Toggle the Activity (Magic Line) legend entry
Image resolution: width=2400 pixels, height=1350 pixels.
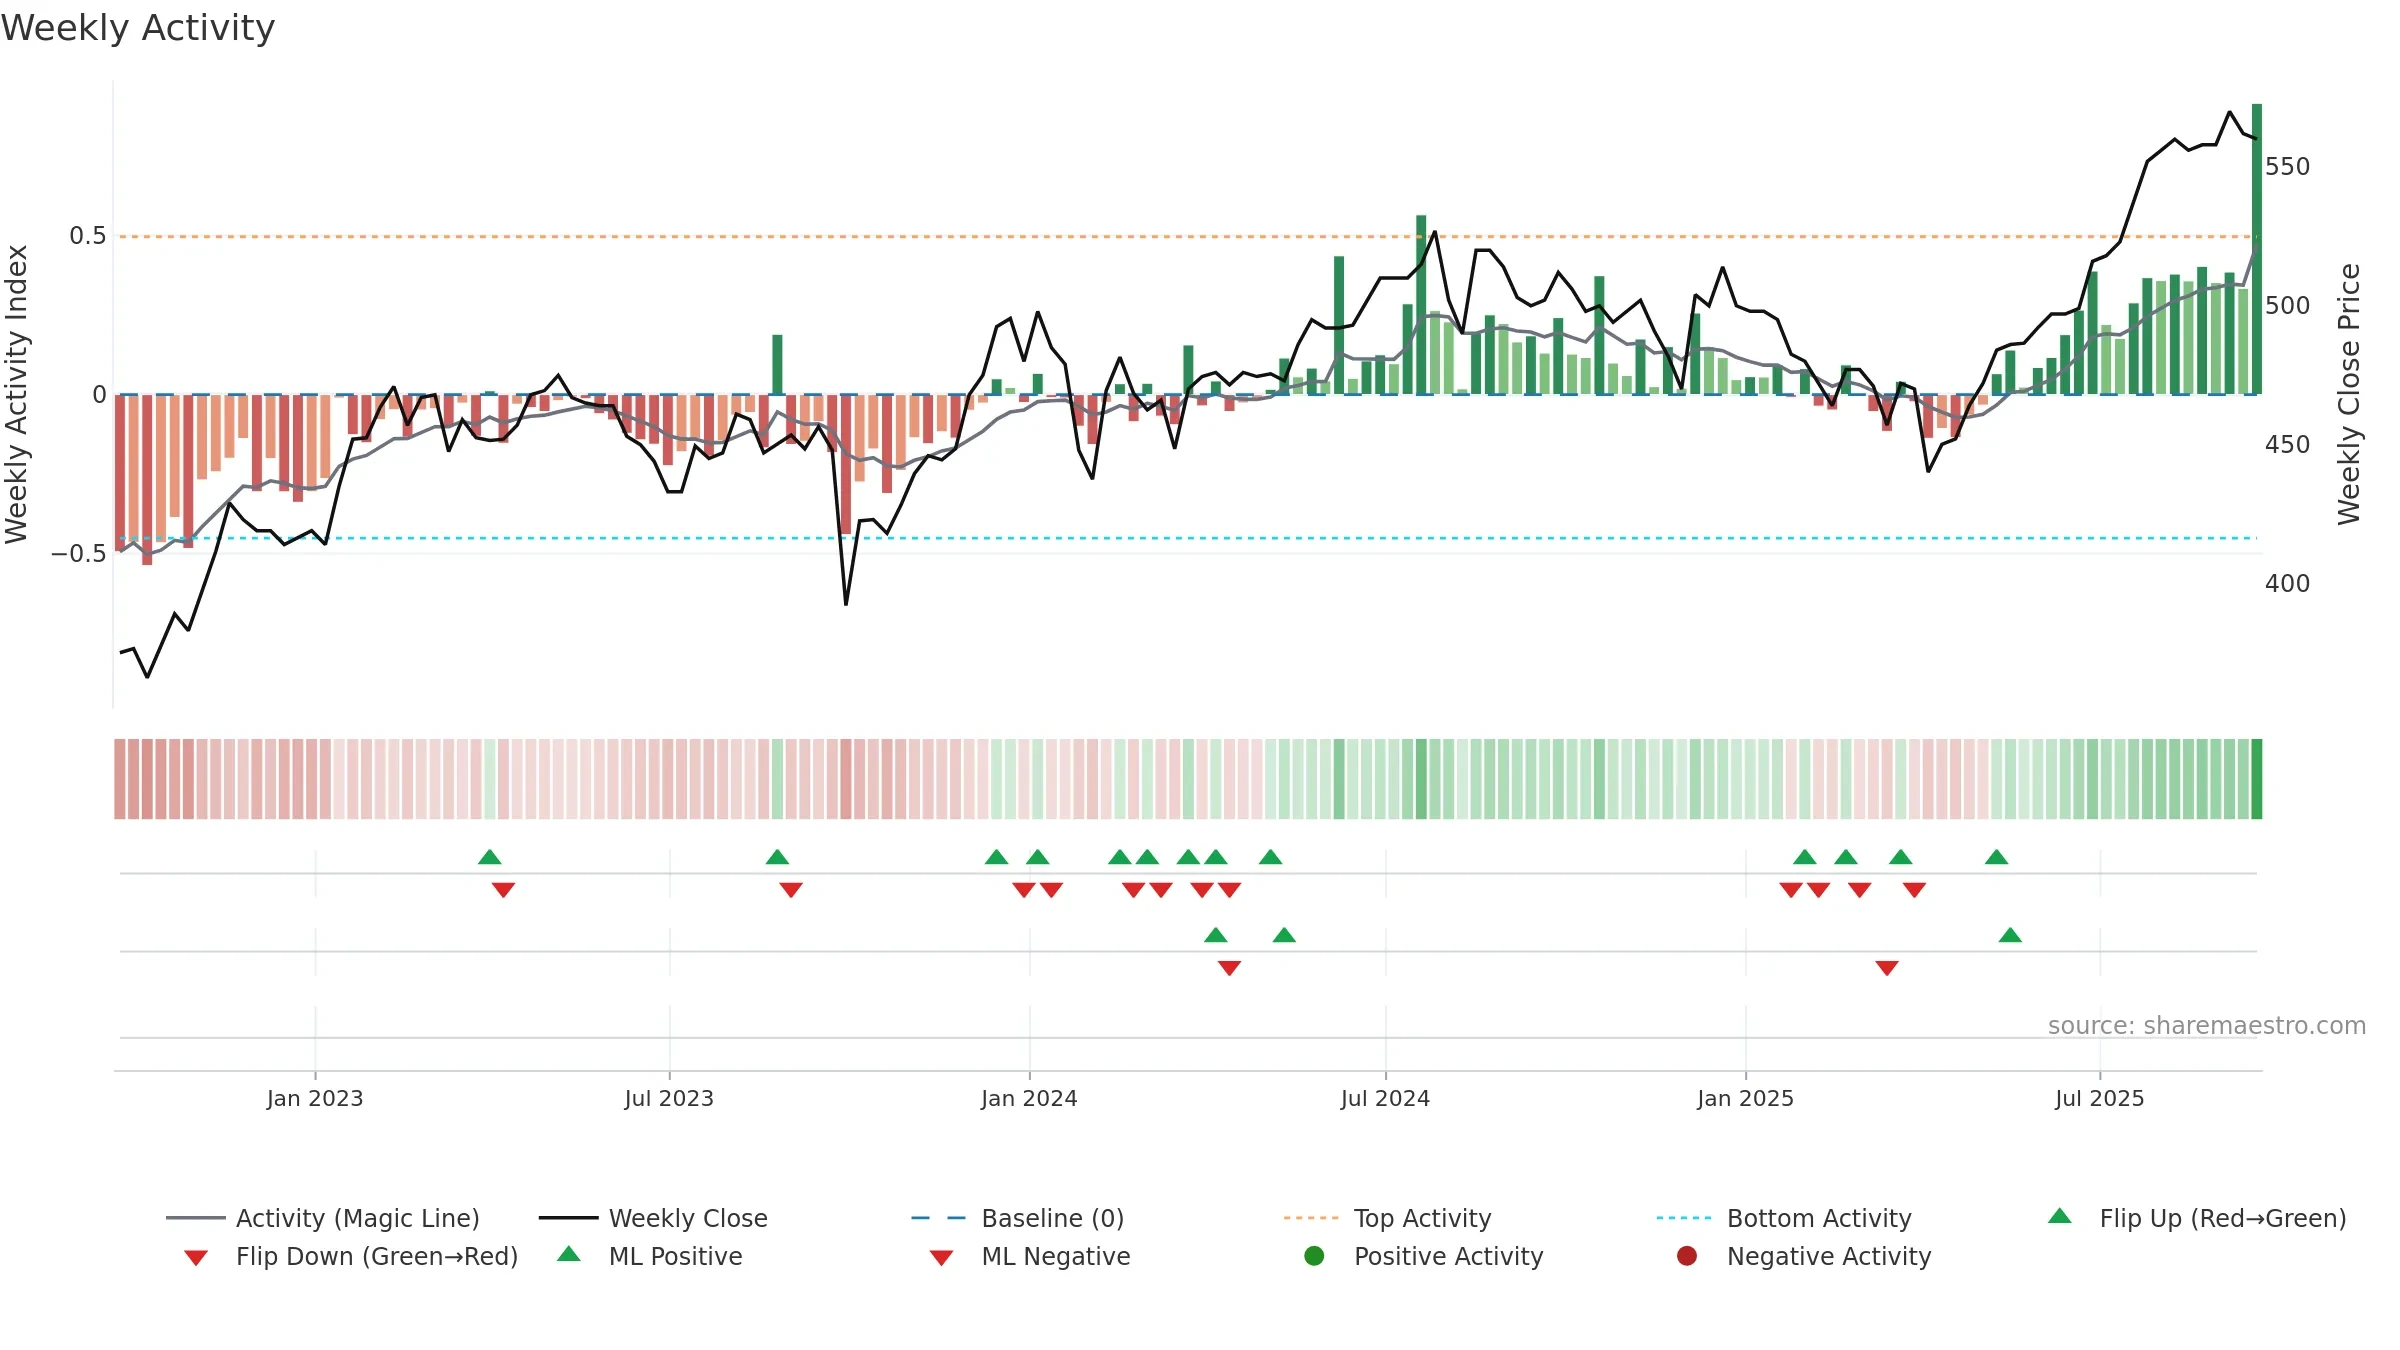(x=323, y=1218)
